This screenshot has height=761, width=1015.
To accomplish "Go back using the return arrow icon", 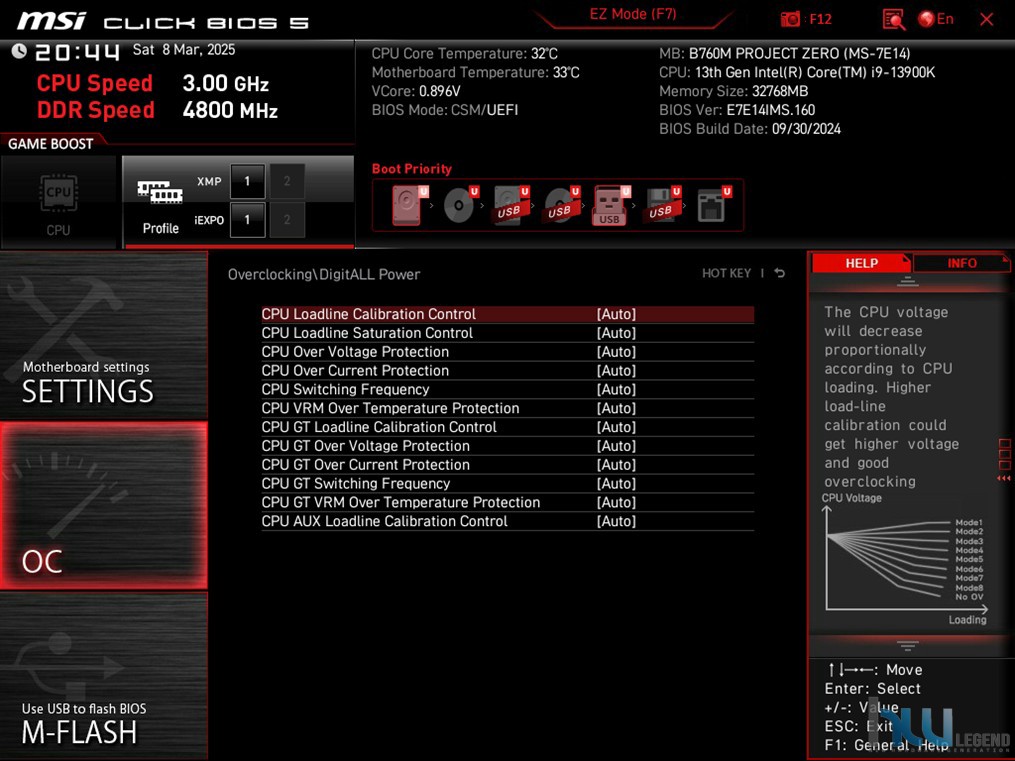I will coord(780,273).
